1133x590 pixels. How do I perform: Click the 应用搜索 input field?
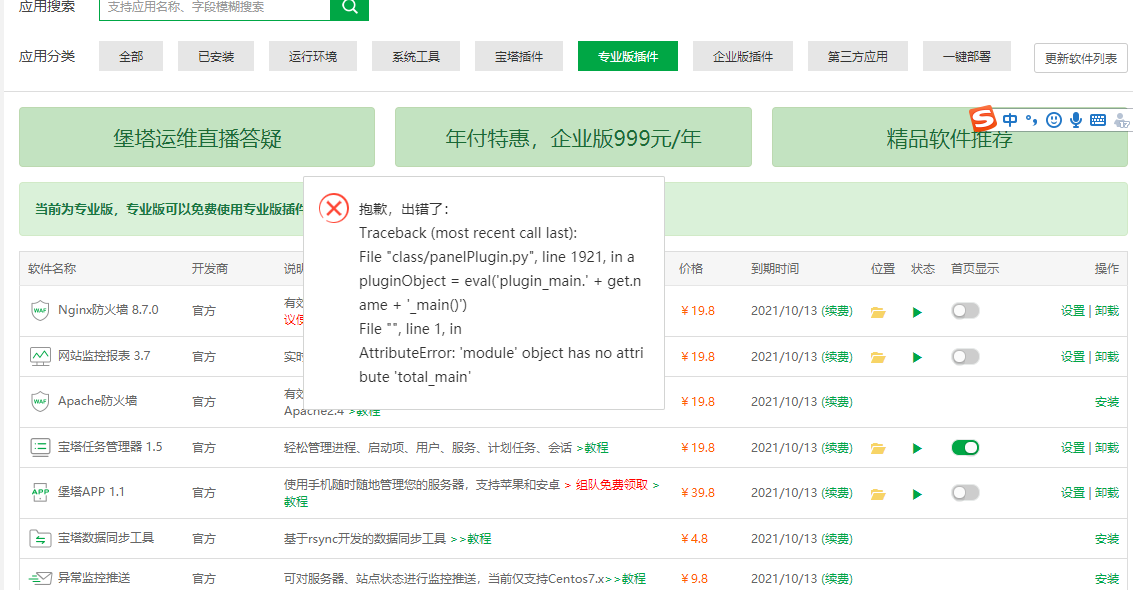coord(214,7)
